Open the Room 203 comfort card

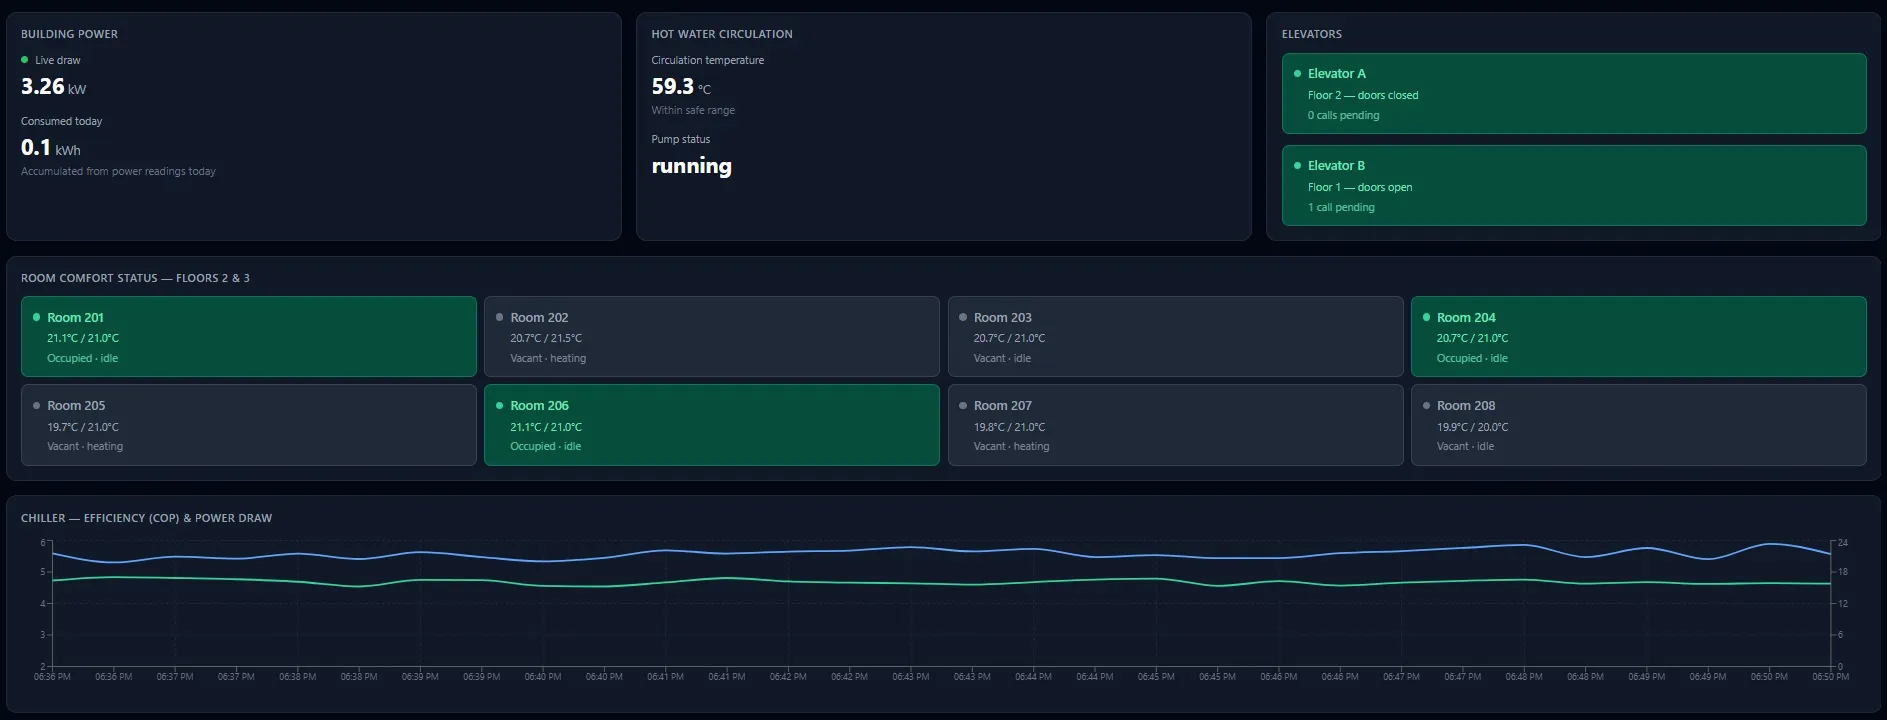1175,336
